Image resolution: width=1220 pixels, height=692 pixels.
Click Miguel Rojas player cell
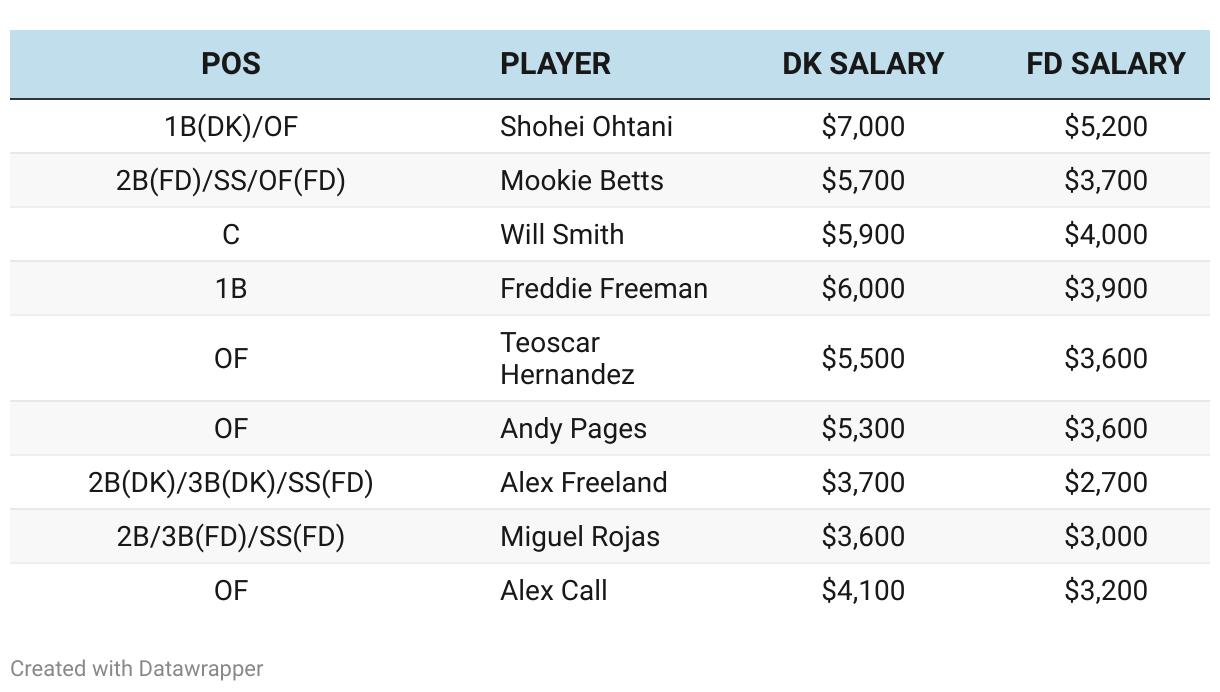580,537
